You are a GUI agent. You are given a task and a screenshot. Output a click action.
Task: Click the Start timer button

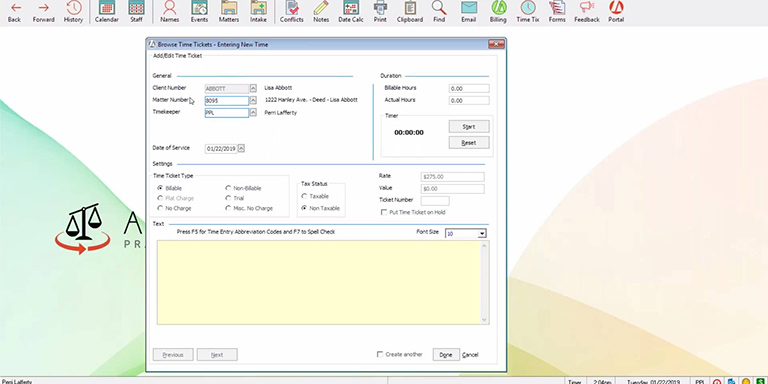469,126
